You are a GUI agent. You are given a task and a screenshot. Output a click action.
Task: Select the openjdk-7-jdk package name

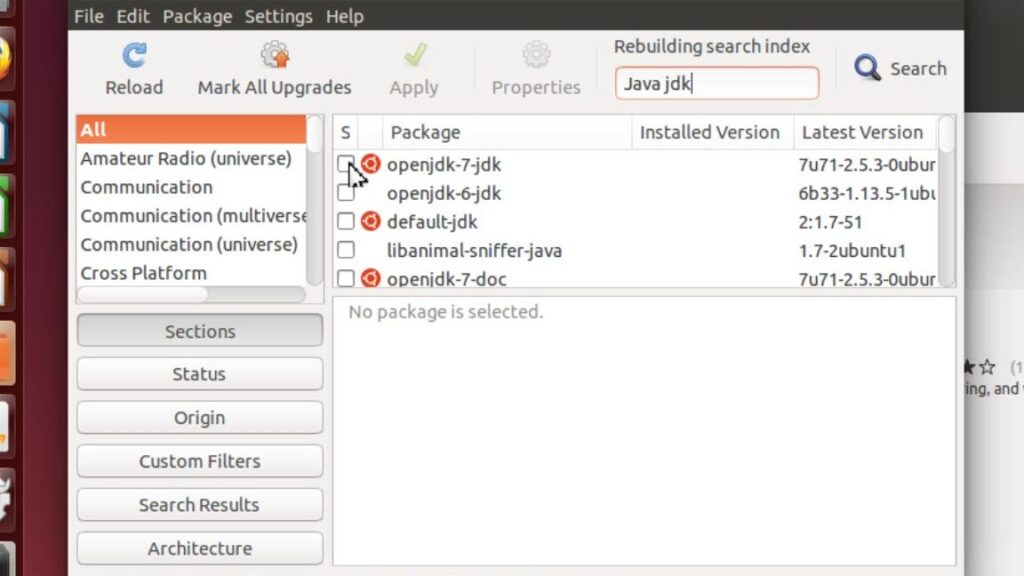click(x=443, y=165)
